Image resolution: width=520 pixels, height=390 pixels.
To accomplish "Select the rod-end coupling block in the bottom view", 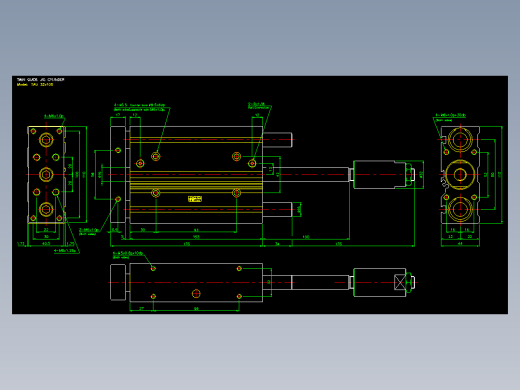I will tap(380, 282).
